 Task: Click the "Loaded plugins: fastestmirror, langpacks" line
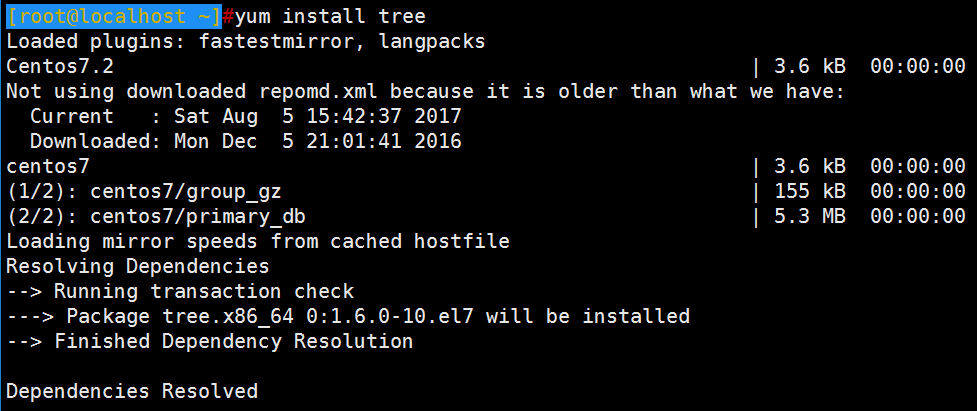[x=245, y=42]
